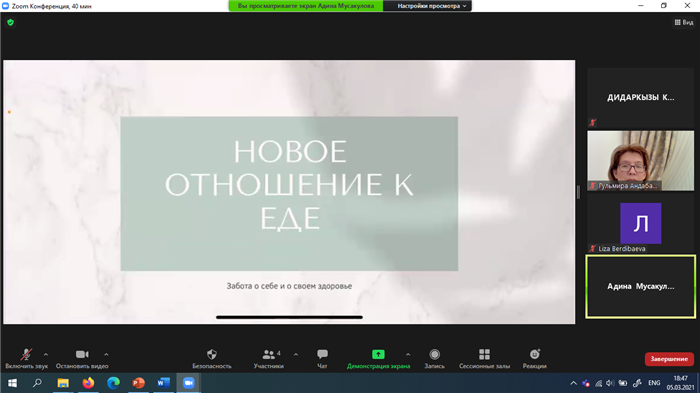This screenshot has width=700, height=393.
Task: Click Zoom icon in taskbar
Action: pyautogui.click(x=188, y=383)
